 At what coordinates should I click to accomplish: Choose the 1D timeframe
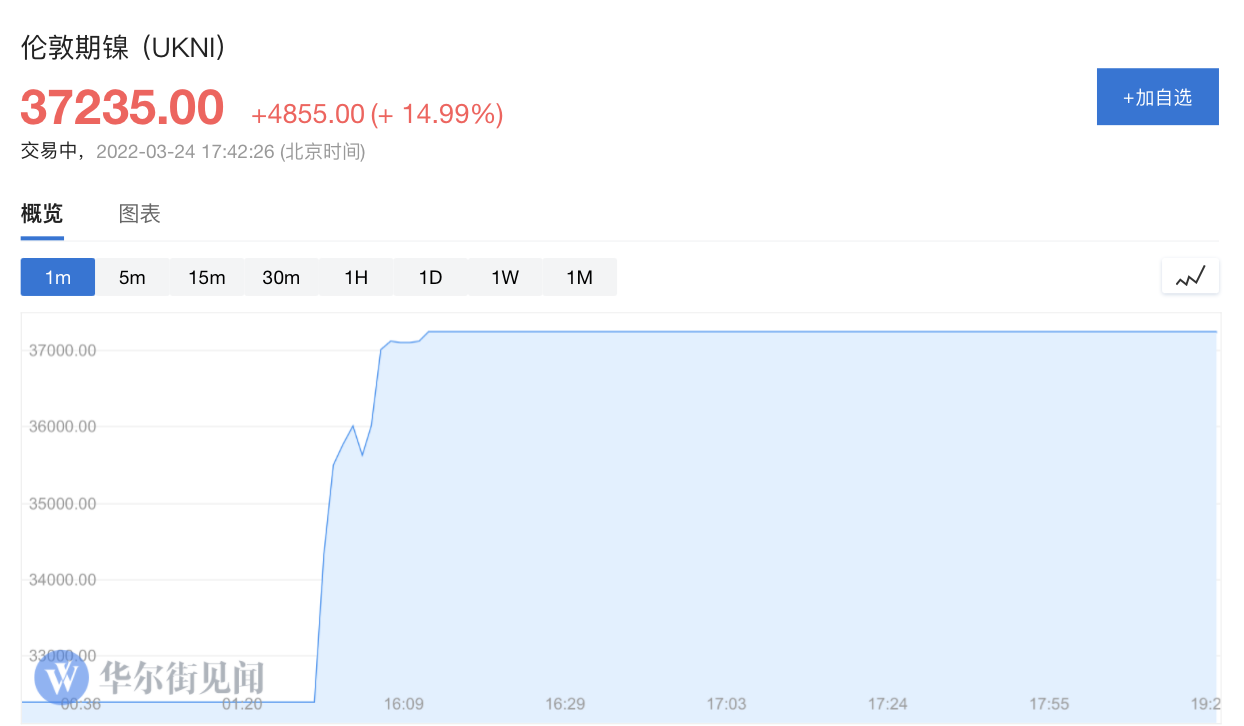(430, 277)
